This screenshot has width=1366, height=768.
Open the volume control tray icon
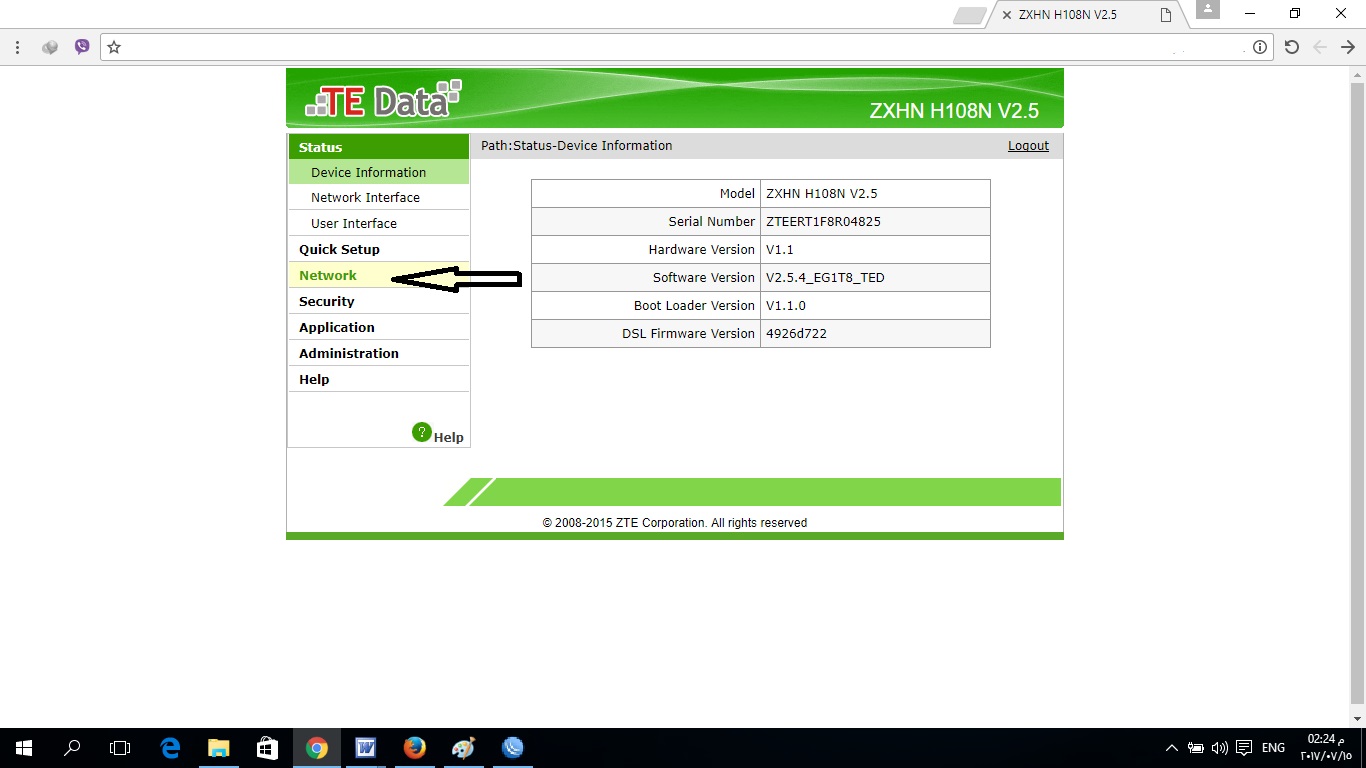tap(1220, 748)
